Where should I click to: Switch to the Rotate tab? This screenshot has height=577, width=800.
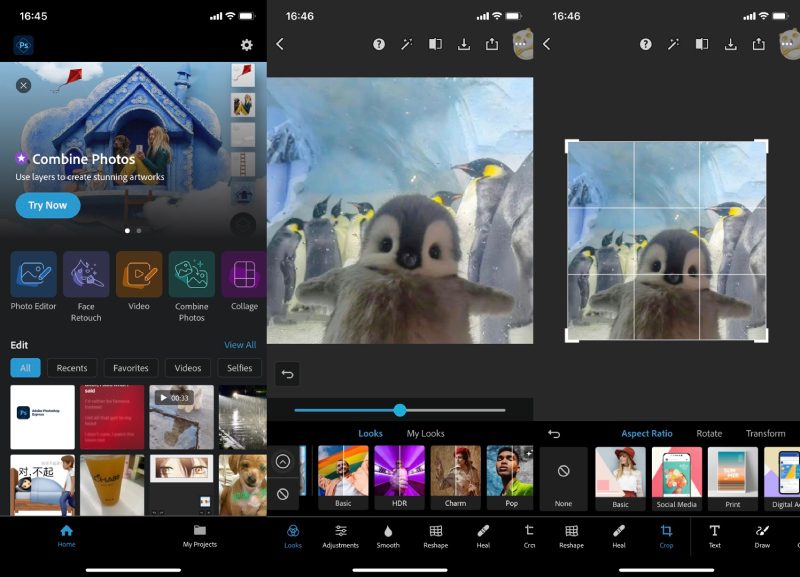pos(709,433)
